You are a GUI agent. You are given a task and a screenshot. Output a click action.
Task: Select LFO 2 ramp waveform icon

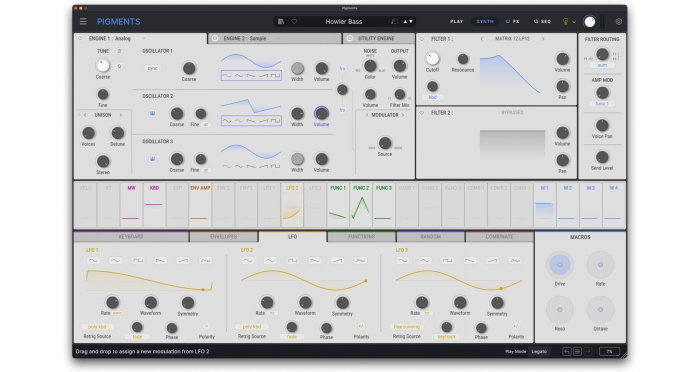coord(338,260)
